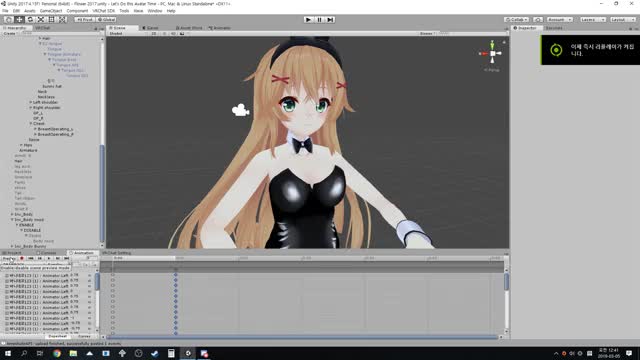This screenshot has height=360, width=640.
Task: Switch Animation window to Curves view
Action: pyautogui.click(x=84, y=336)
